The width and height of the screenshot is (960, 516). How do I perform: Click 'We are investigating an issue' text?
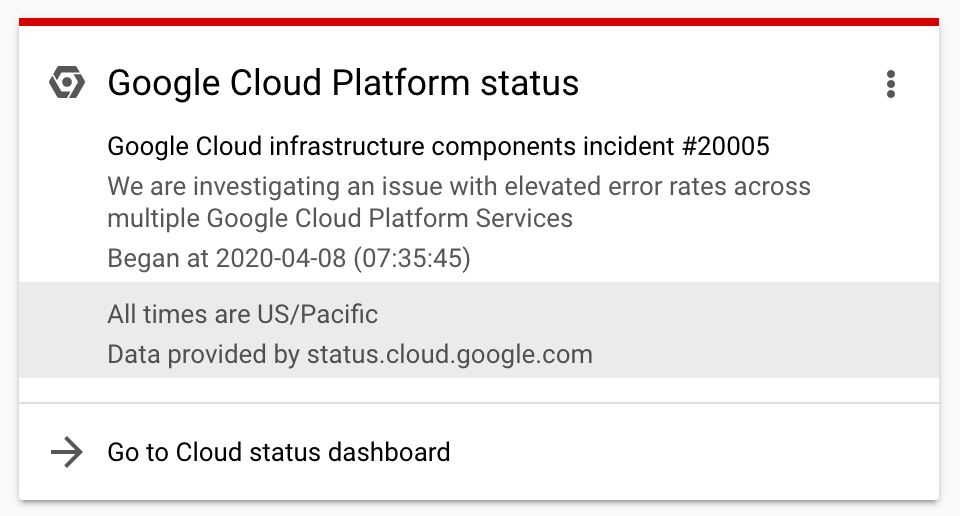(x=264, y=187)
